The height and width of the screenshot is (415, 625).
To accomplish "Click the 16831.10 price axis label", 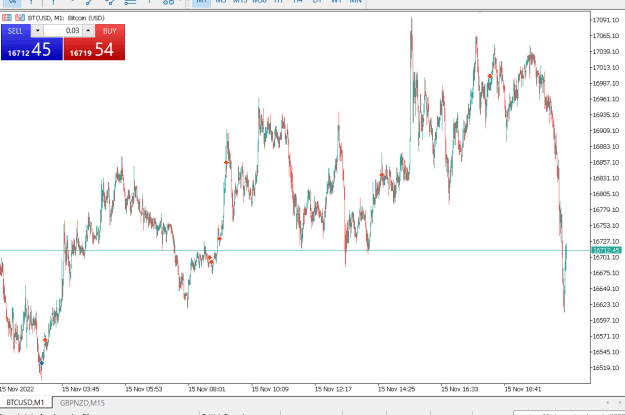I will pos(606,178).
